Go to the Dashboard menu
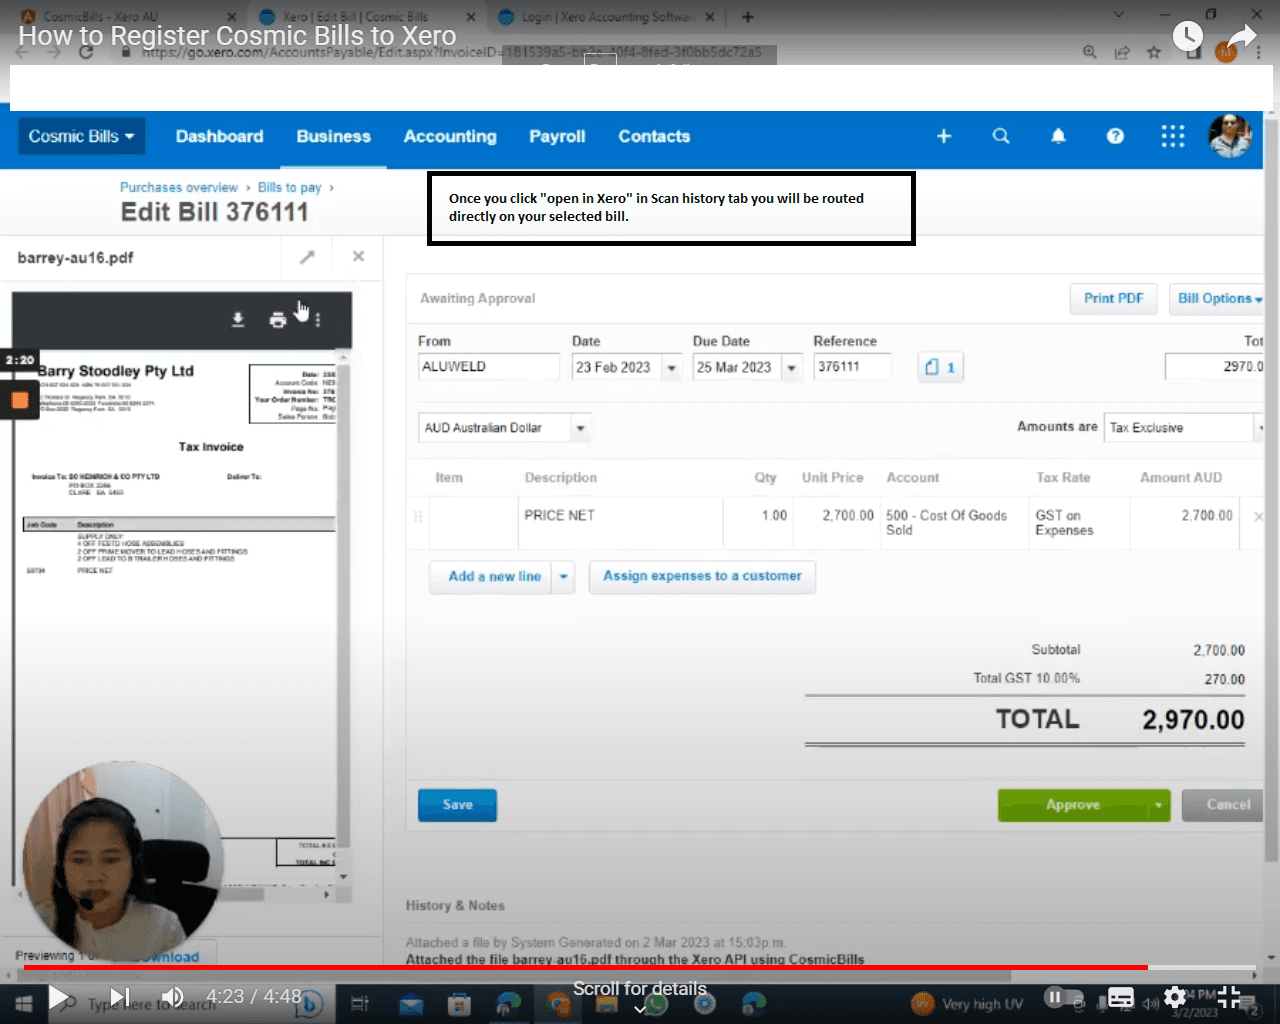Screen dimensions: 1280x1024 coord(220,136)
